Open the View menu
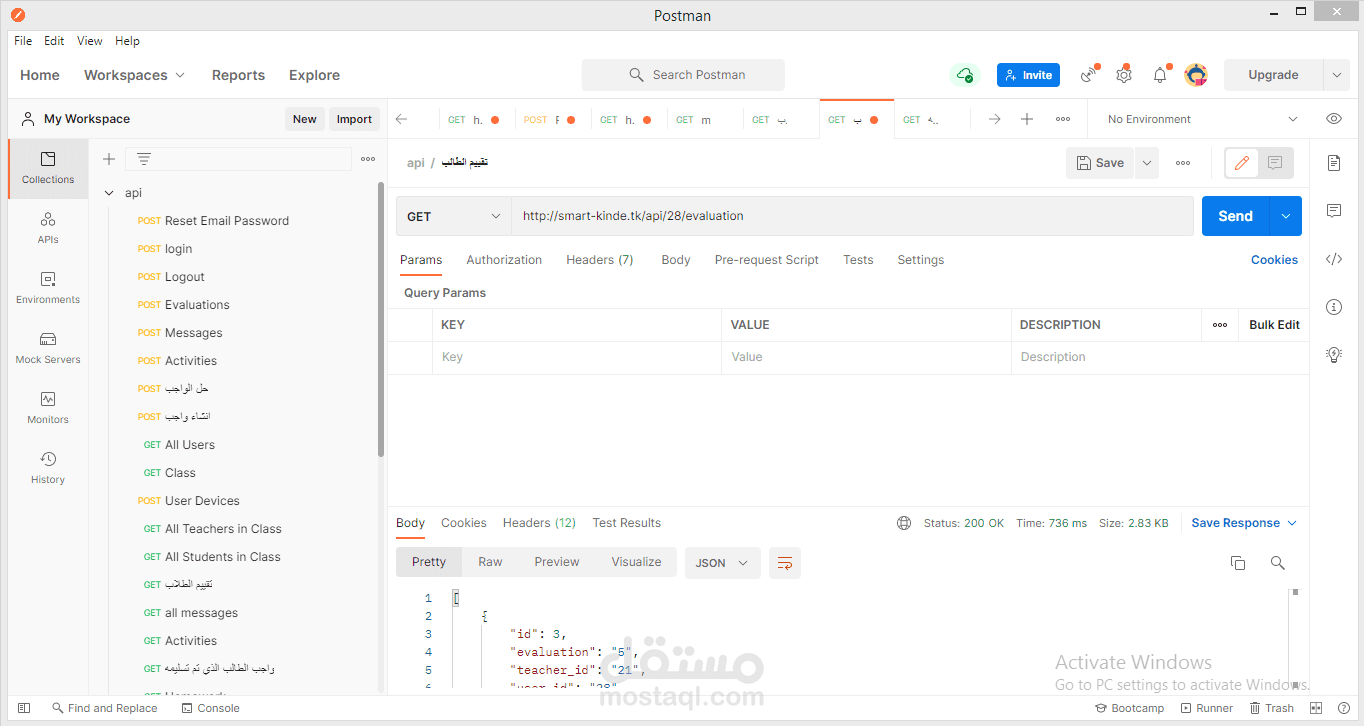1364x726 pixels. click(90, 41)
